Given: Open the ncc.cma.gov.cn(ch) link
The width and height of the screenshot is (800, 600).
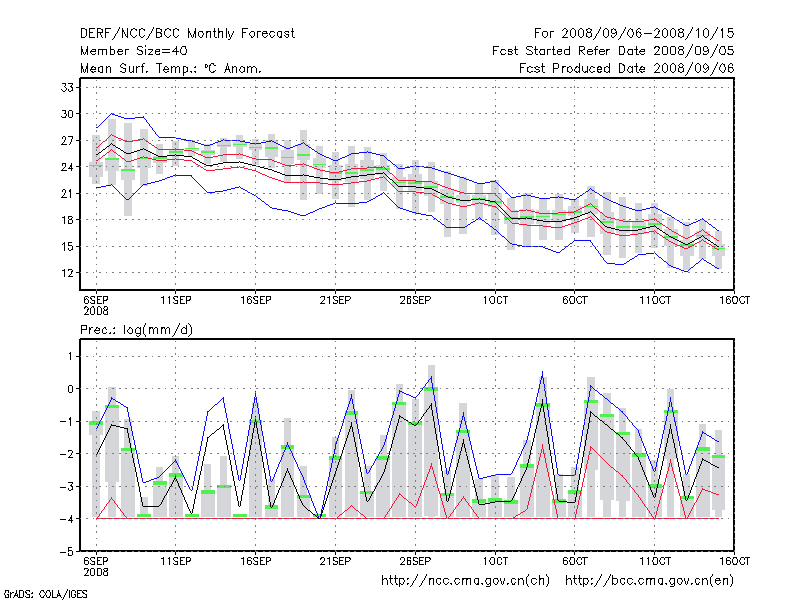Looking at the screenshot, I should [468, 580].
